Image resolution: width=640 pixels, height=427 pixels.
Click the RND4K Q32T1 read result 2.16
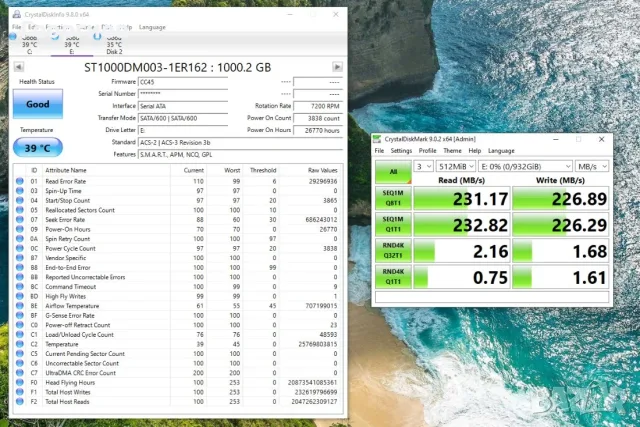[462, 251]
